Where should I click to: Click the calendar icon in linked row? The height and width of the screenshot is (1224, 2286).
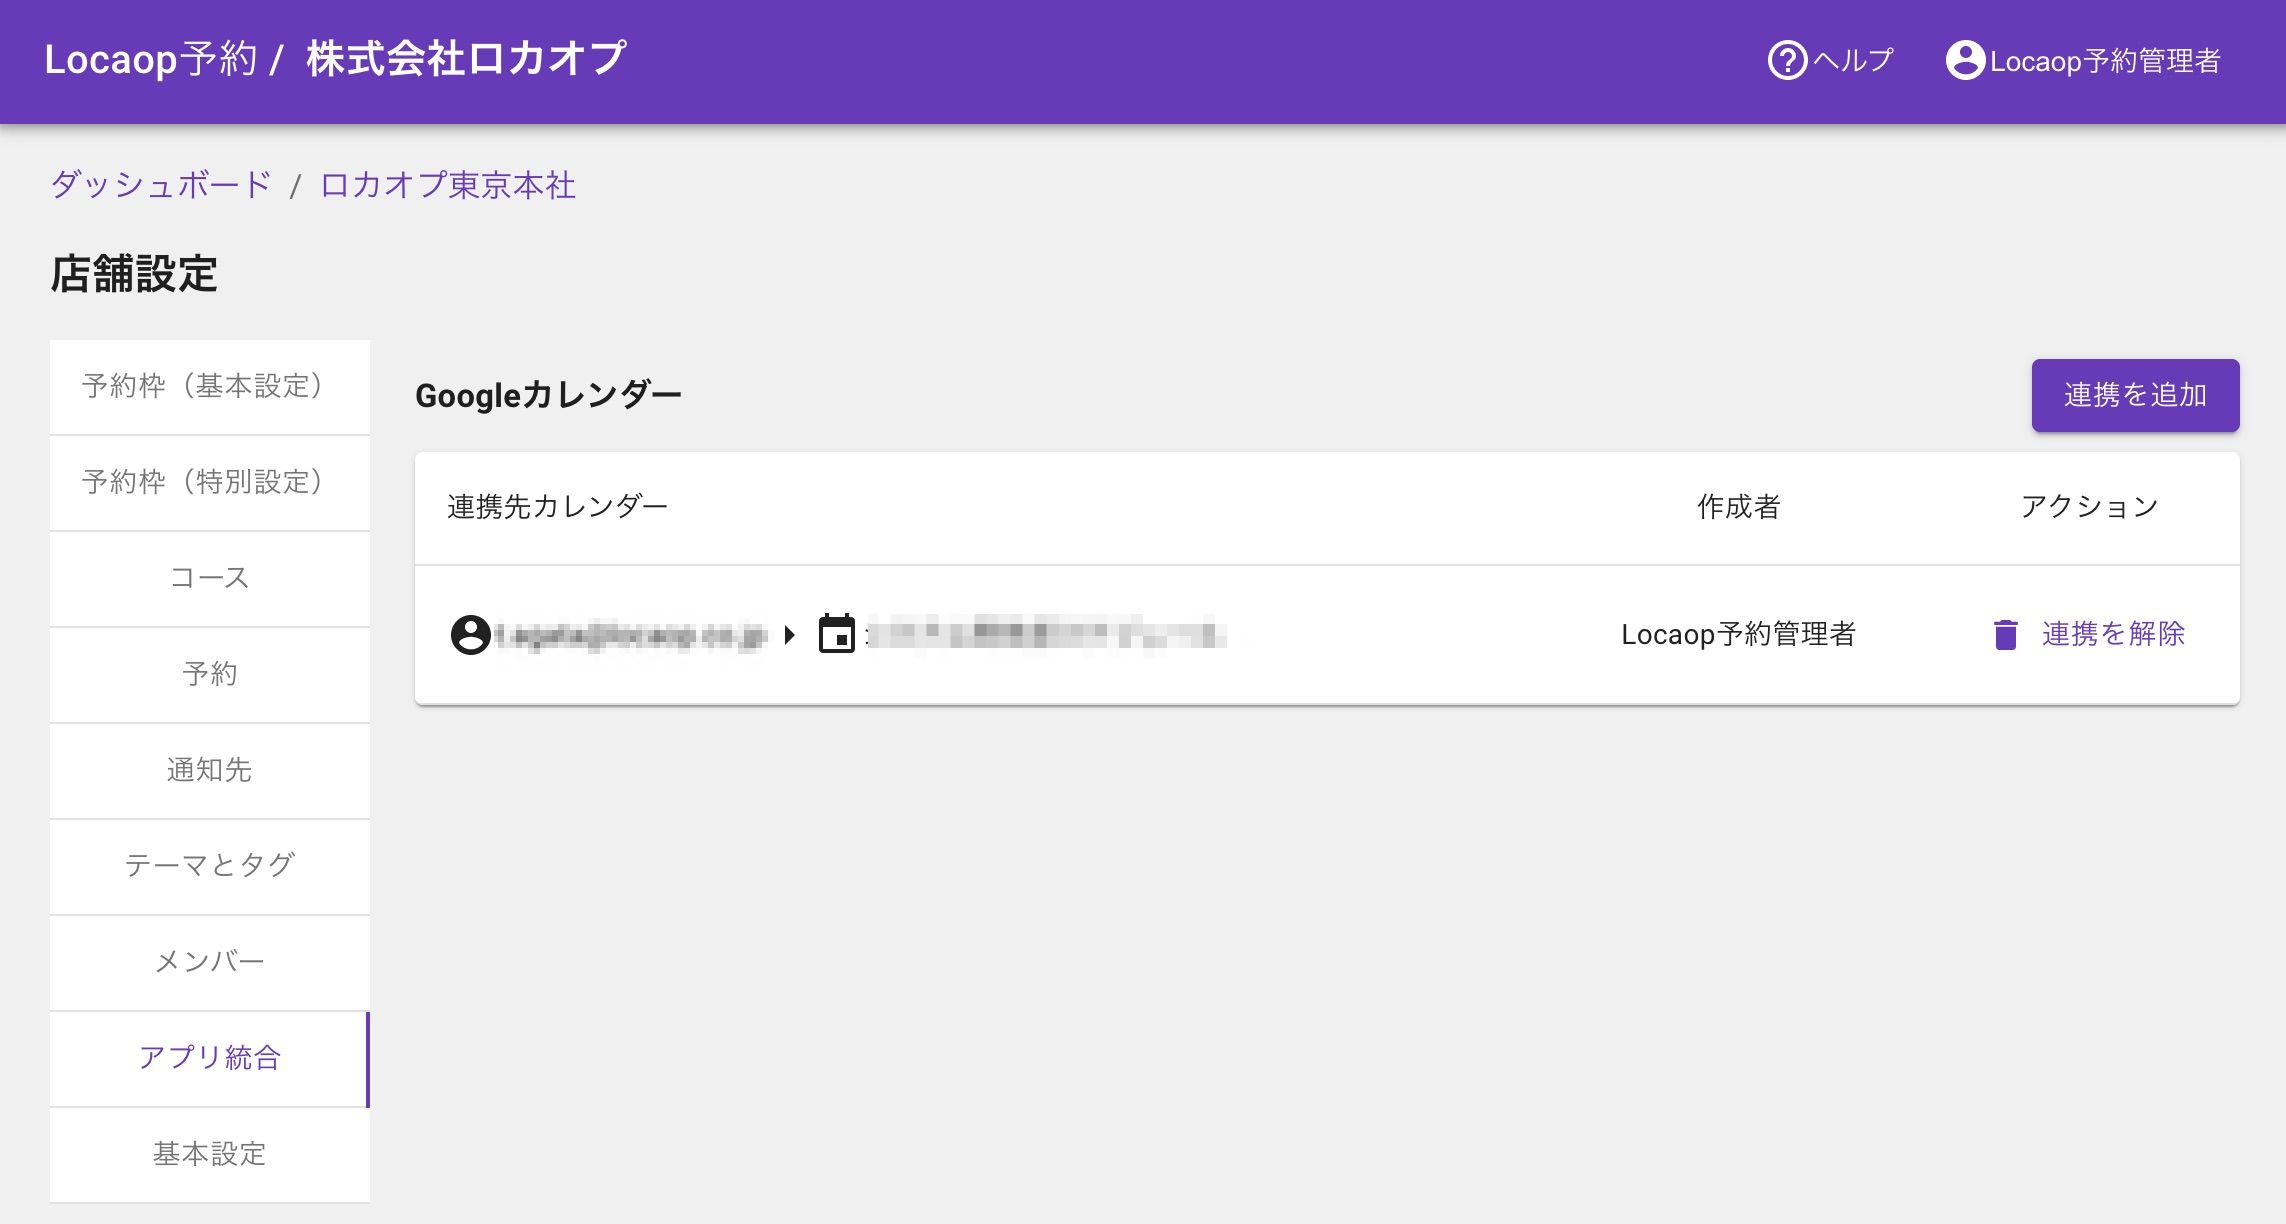(837, 634)
